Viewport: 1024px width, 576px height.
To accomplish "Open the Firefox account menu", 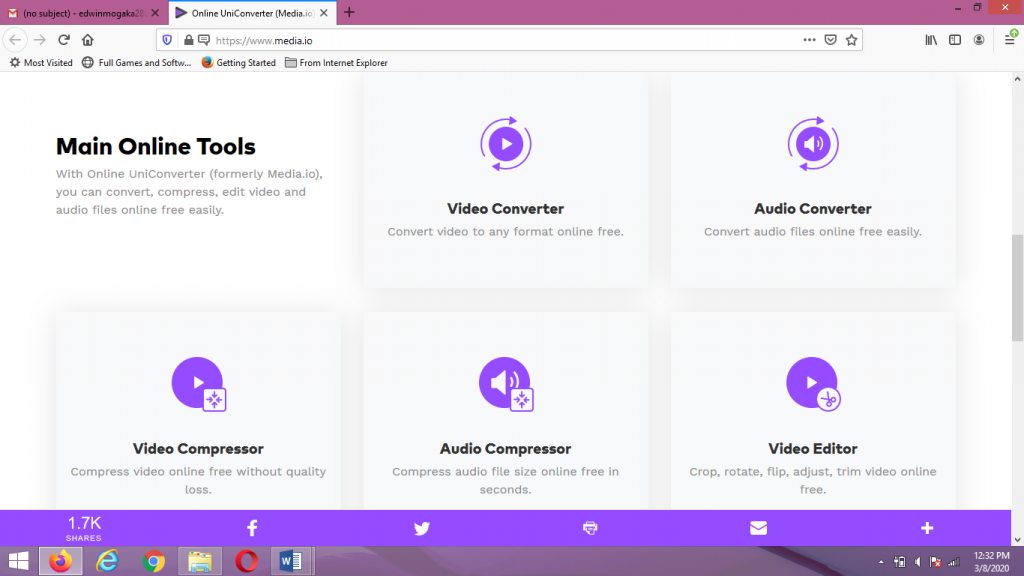I will pos(979,40).
